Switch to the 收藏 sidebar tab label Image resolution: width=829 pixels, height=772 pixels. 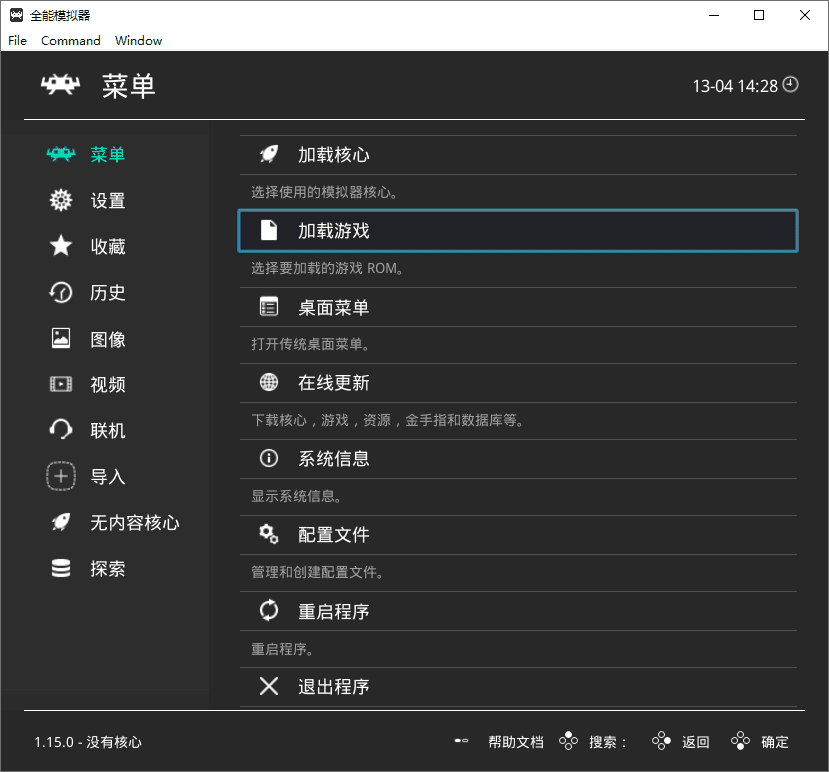coord(108,246)
